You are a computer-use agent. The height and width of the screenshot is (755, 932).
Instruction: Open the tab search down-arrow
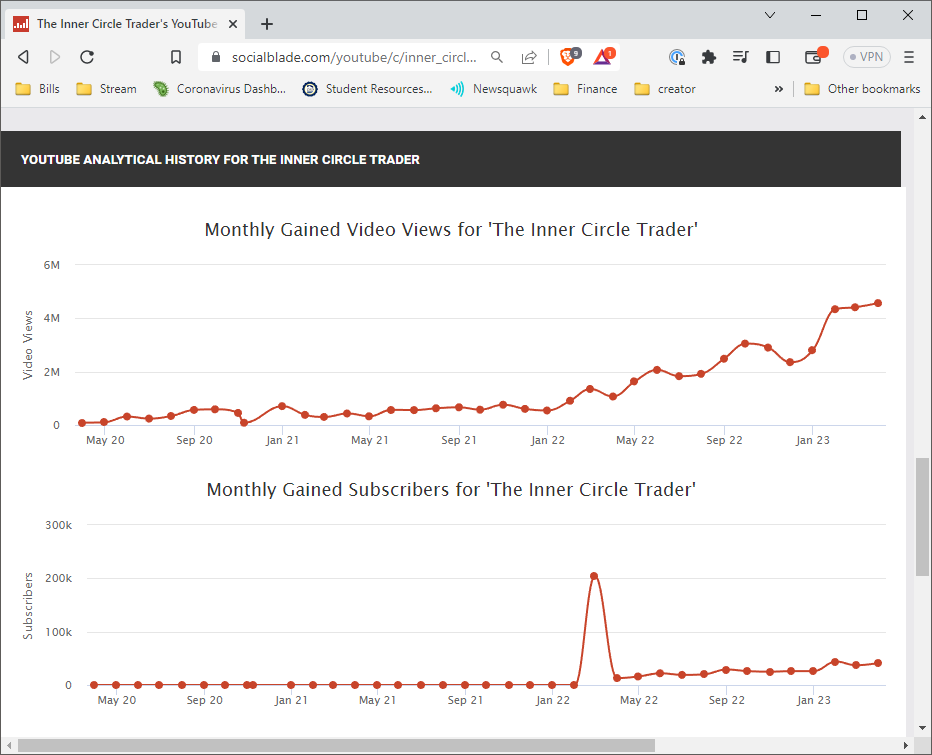point(770,15)
